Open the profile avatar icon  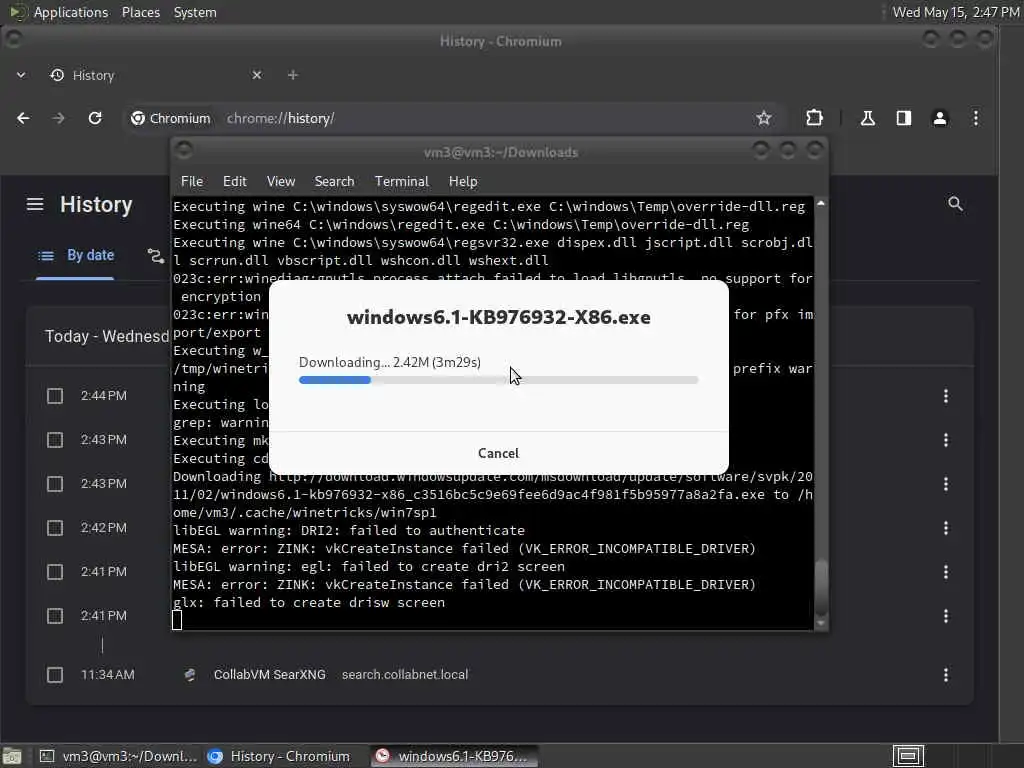click(940, 118)
